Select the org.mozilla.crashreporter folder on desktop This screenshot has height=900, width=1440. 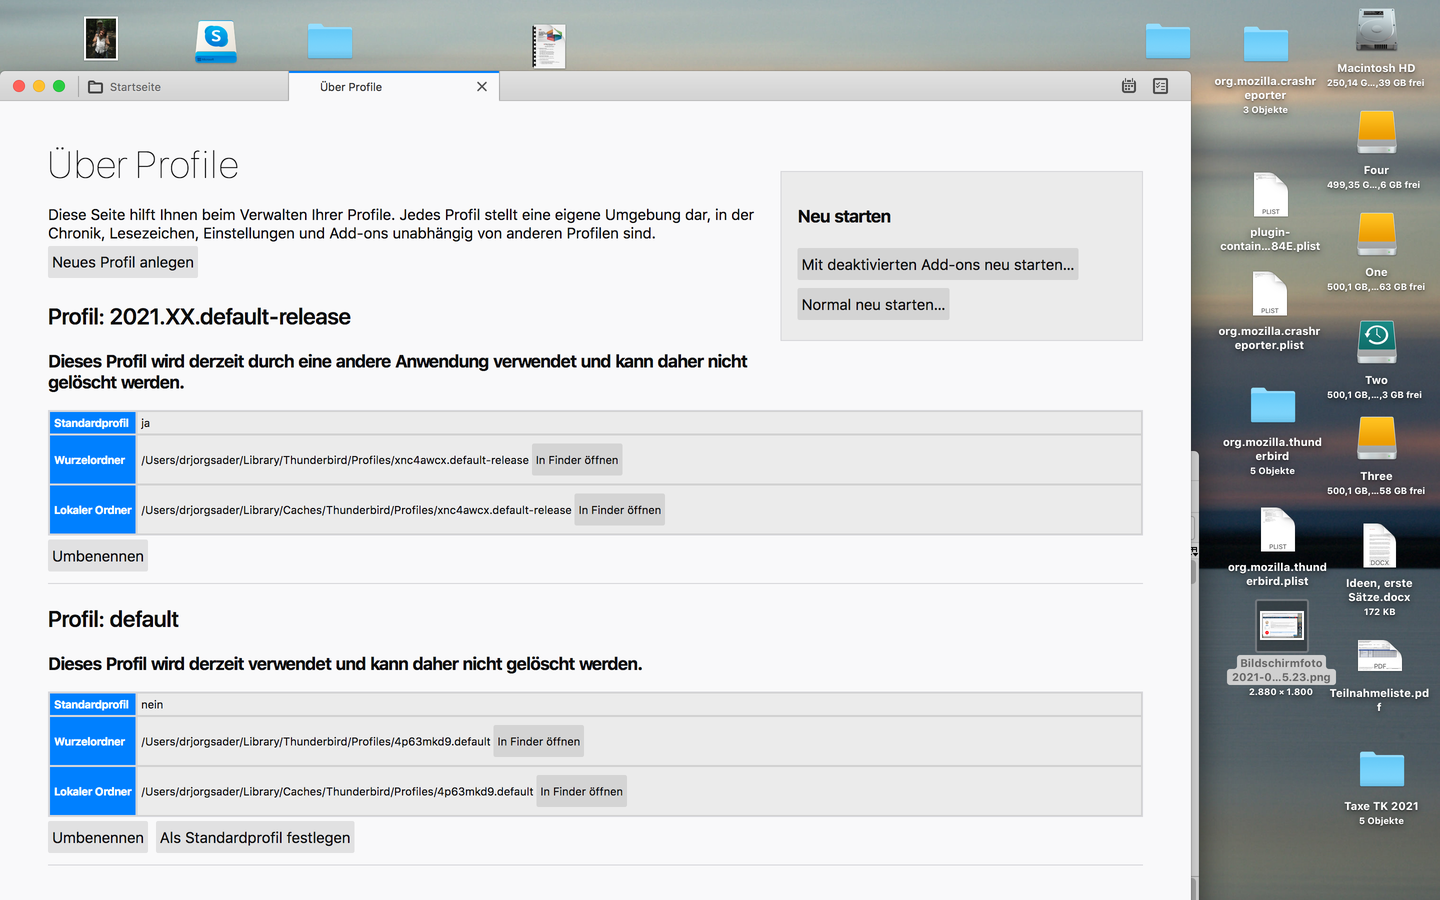[1266, 45]
